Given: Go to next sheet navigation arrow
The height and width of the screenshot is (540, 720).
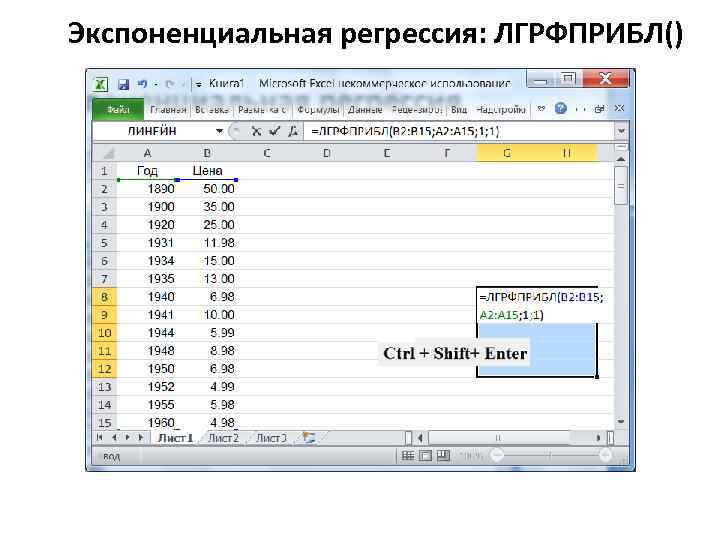Looking at the screenshot, I should click(x=128, y=438).
